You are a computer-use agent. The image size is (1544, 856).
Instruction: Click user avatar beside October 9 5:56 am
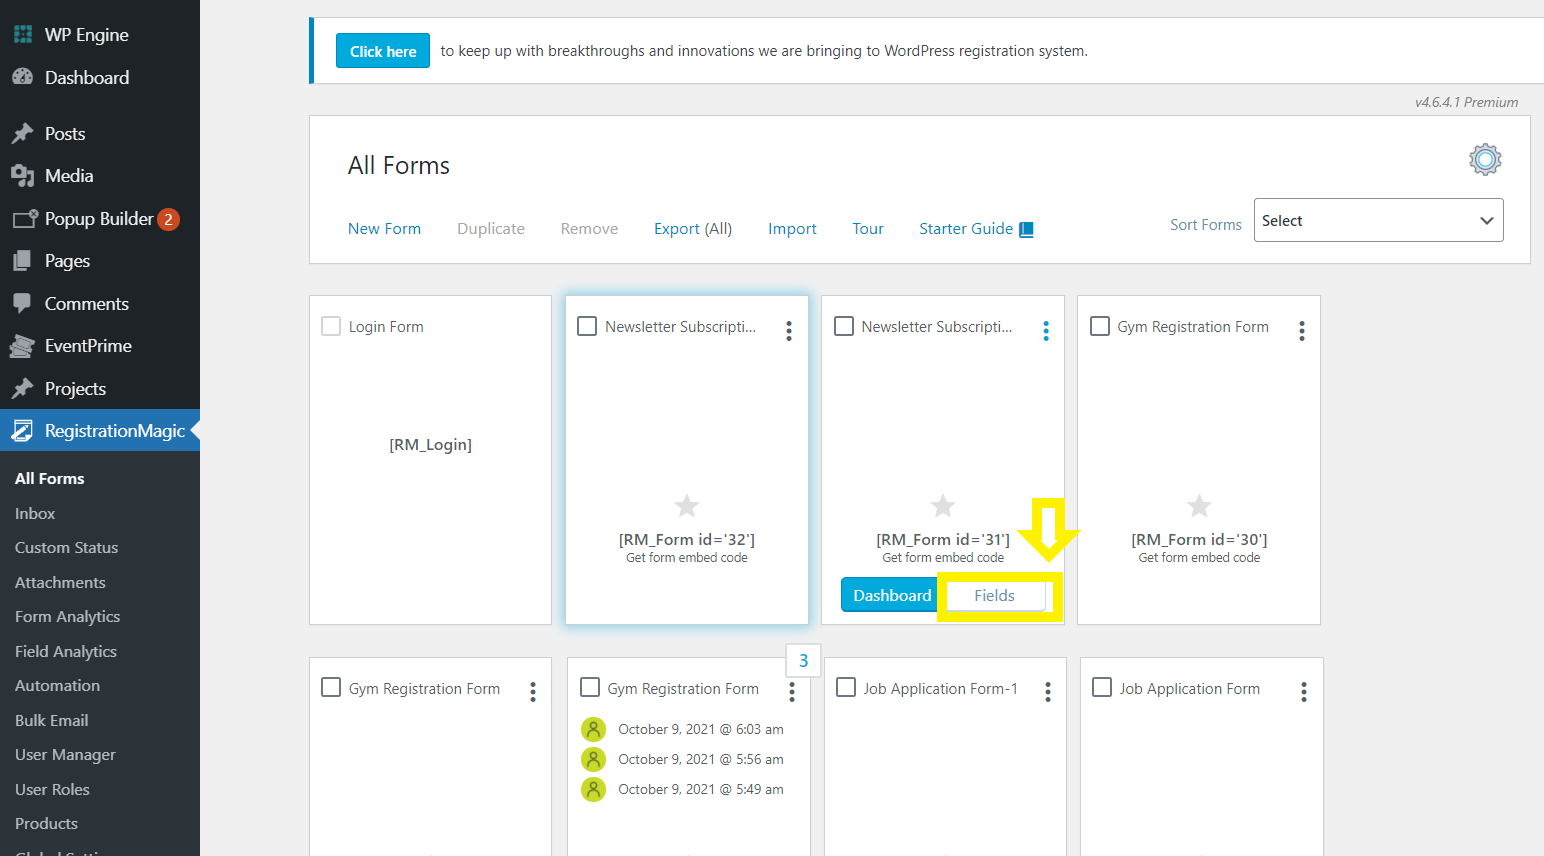coord(594,759)
